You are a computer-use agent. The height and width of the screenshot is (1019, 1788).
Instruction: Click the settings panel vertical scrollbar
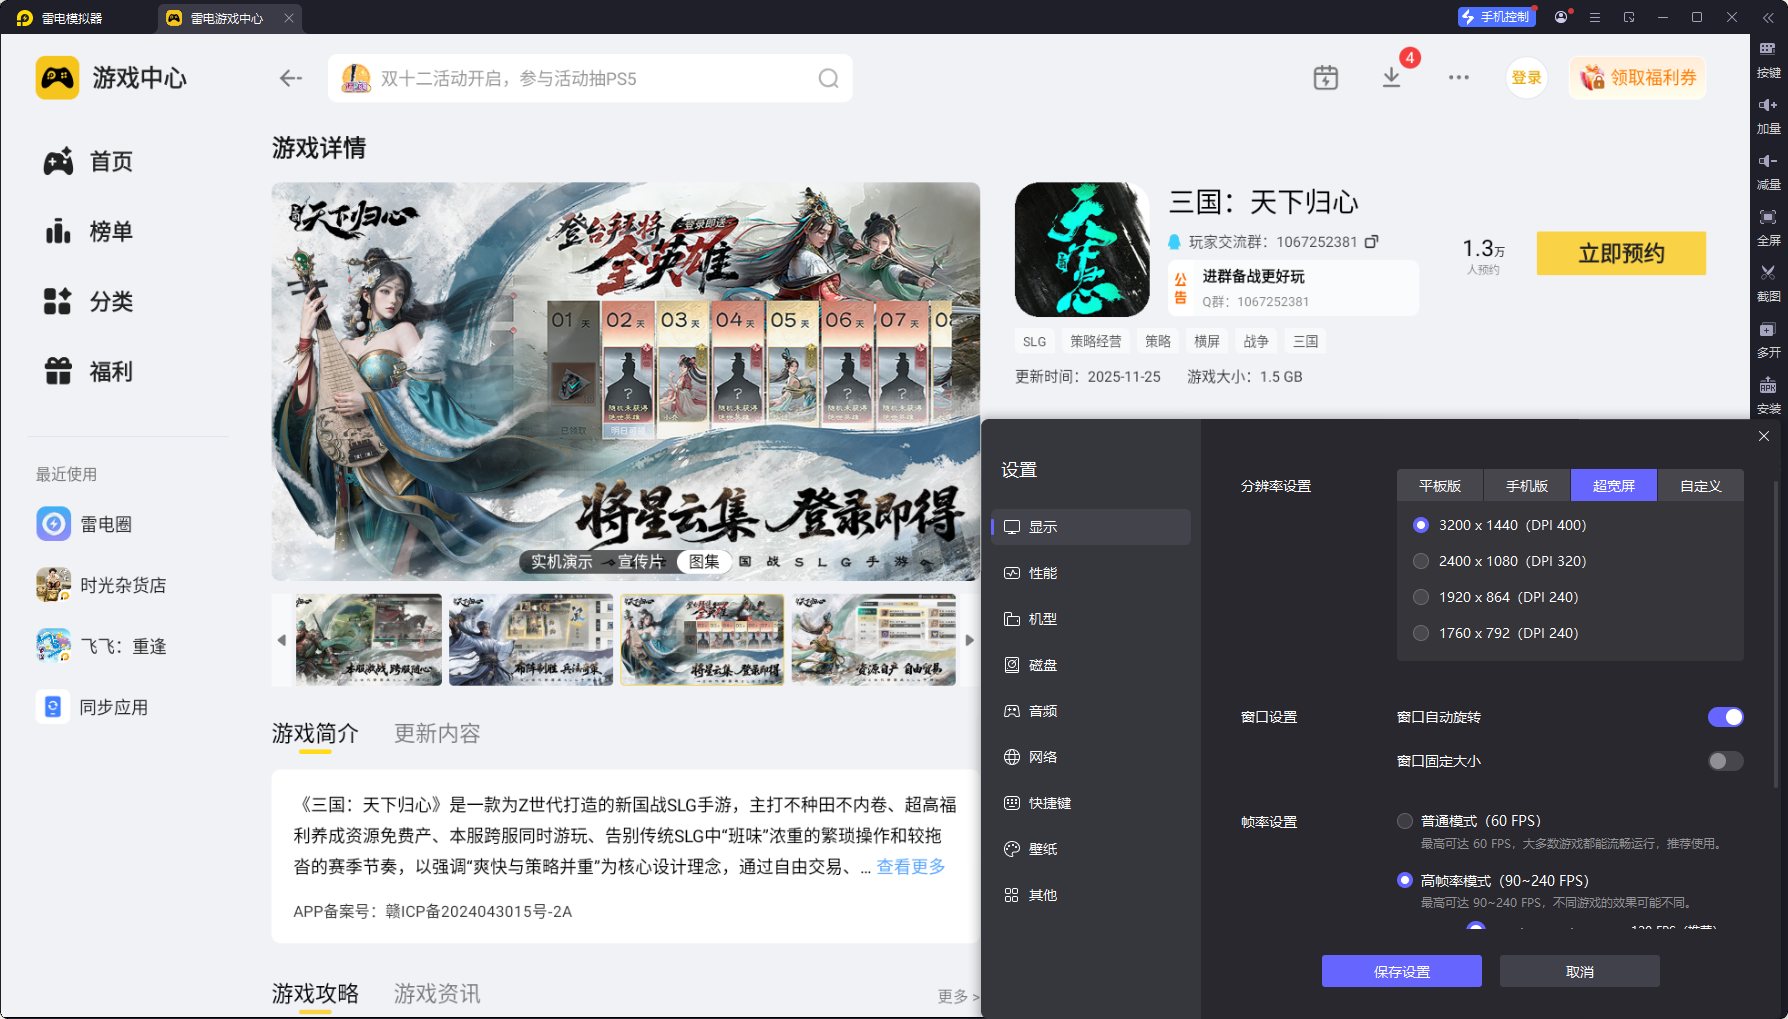pos(1776,635)
